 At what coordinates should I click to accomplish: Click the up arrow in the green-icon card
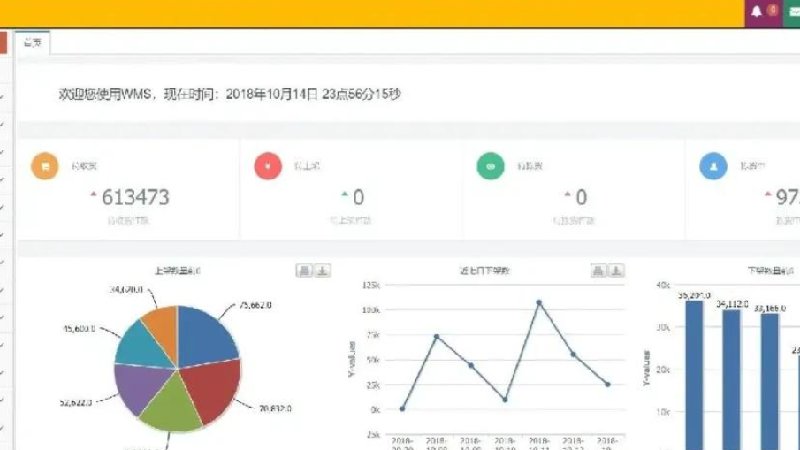[567, 194]
